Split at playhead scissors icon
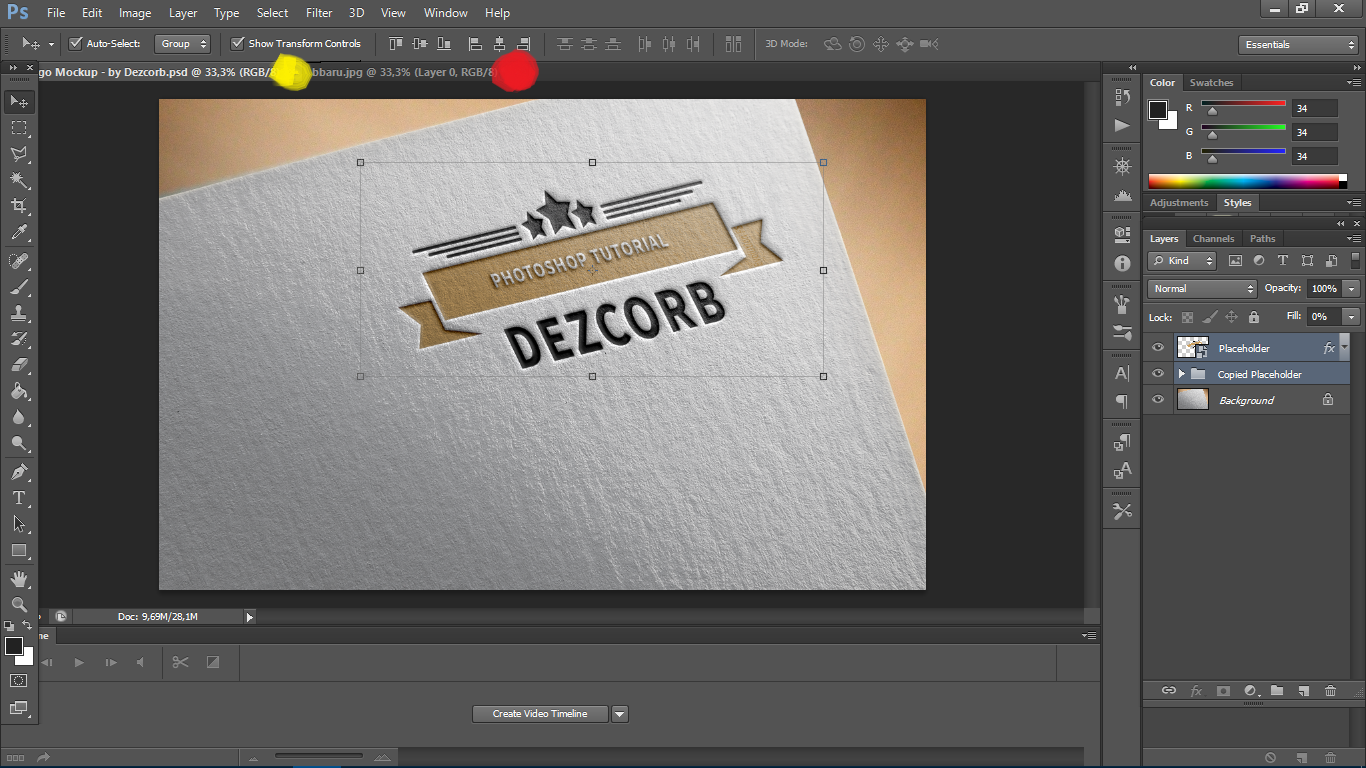Image resolution: width=1366 pixels, height=768 pixels. (x=180, y=662)
